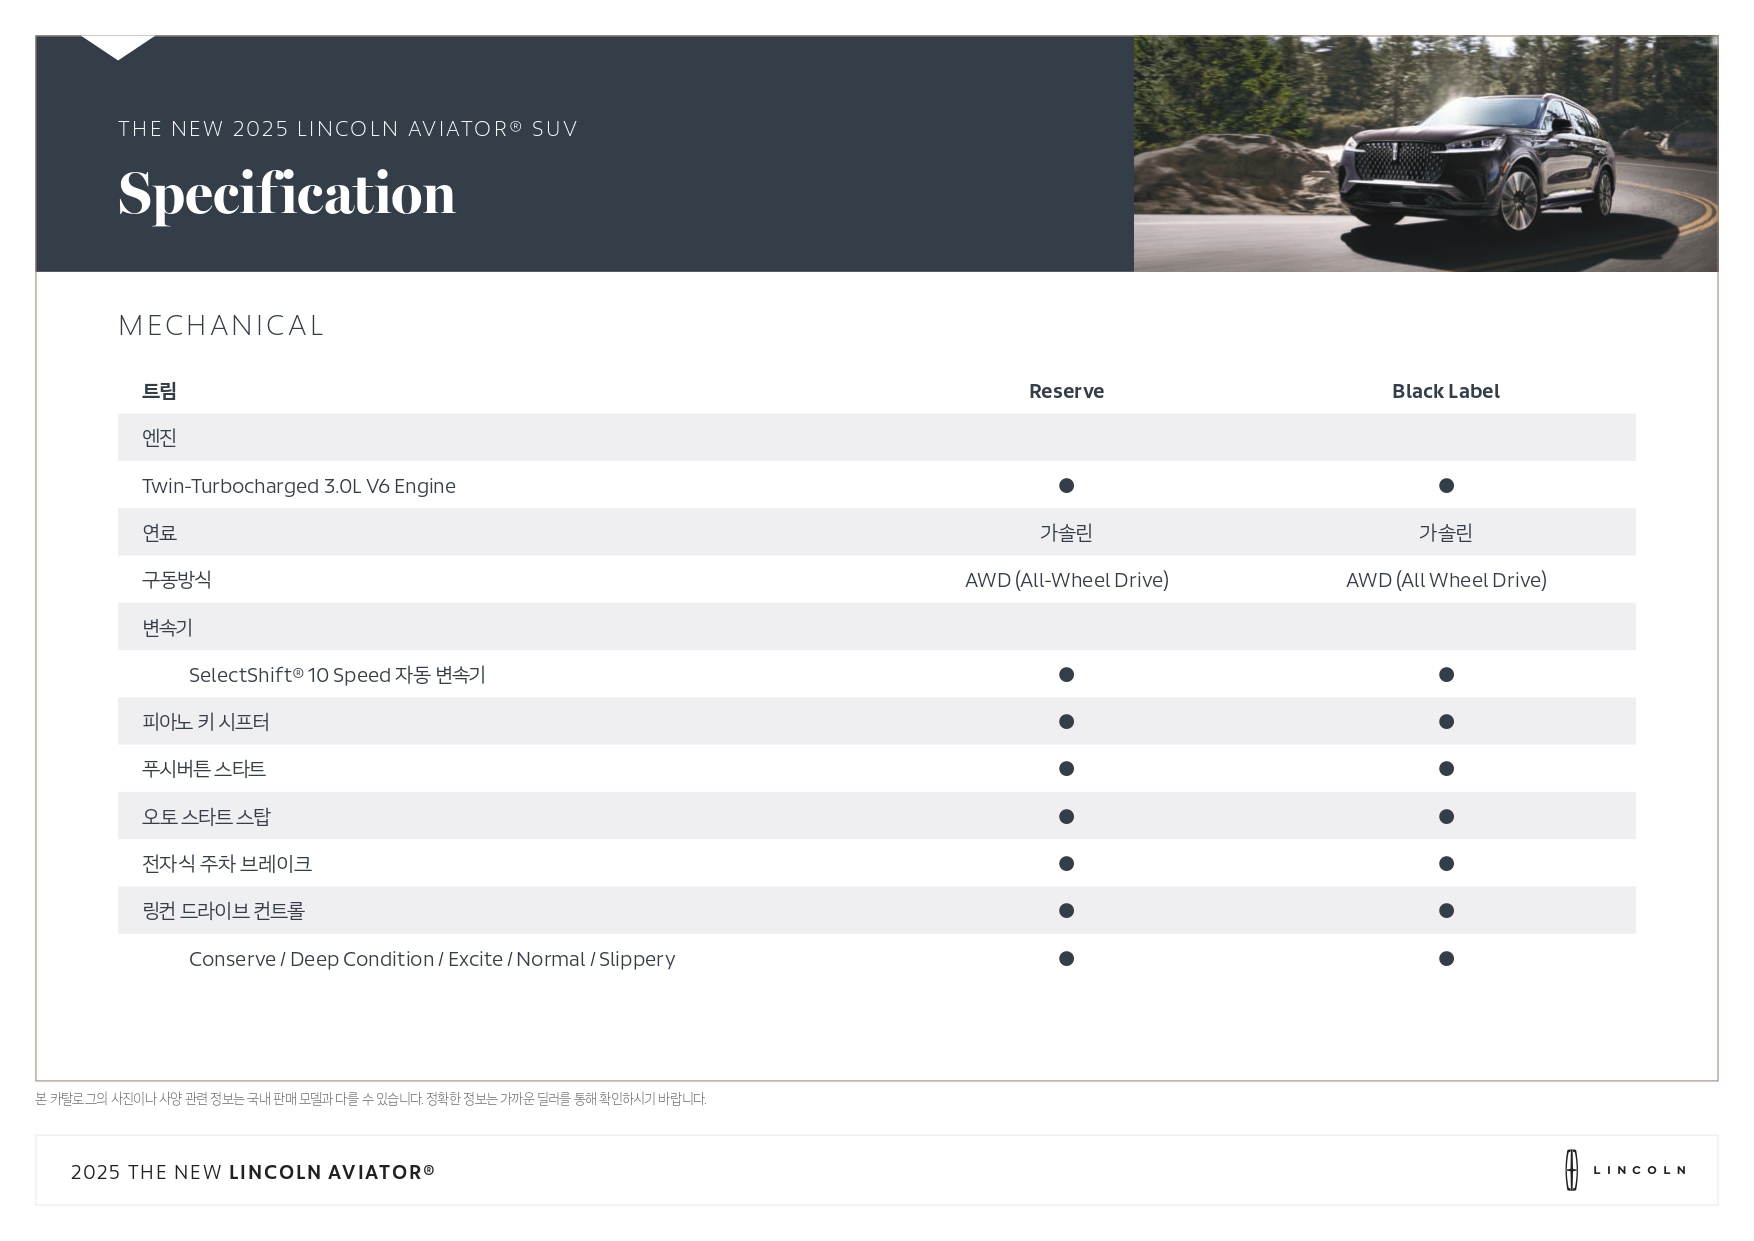Click the 오토 스타트 스탑 row label
Screen dimensions: 1754x1241
[206, 817]
